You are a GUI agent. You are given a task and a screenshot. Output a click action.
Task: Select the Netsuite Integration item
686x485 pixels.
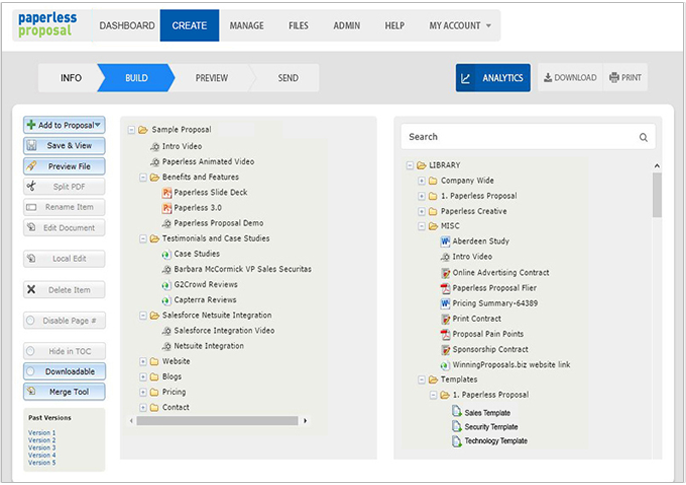tap(209, 346)
